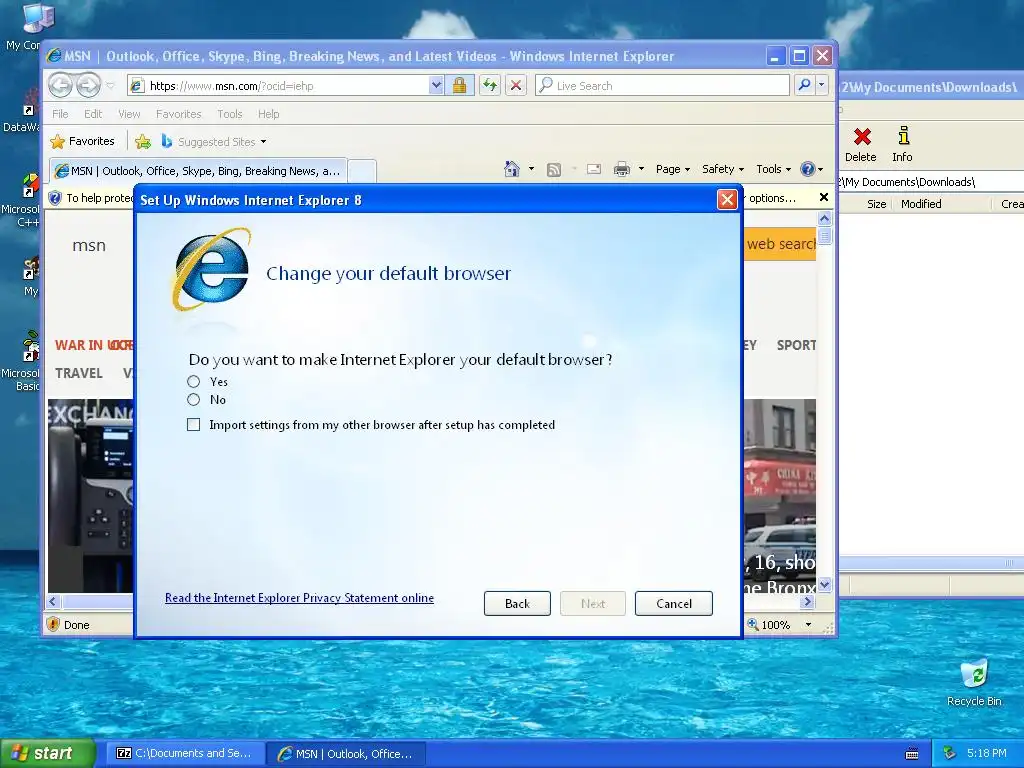Click the information bar help shield icon
This screenshot has height=768, width=1024.
click(x=56, y=197)
